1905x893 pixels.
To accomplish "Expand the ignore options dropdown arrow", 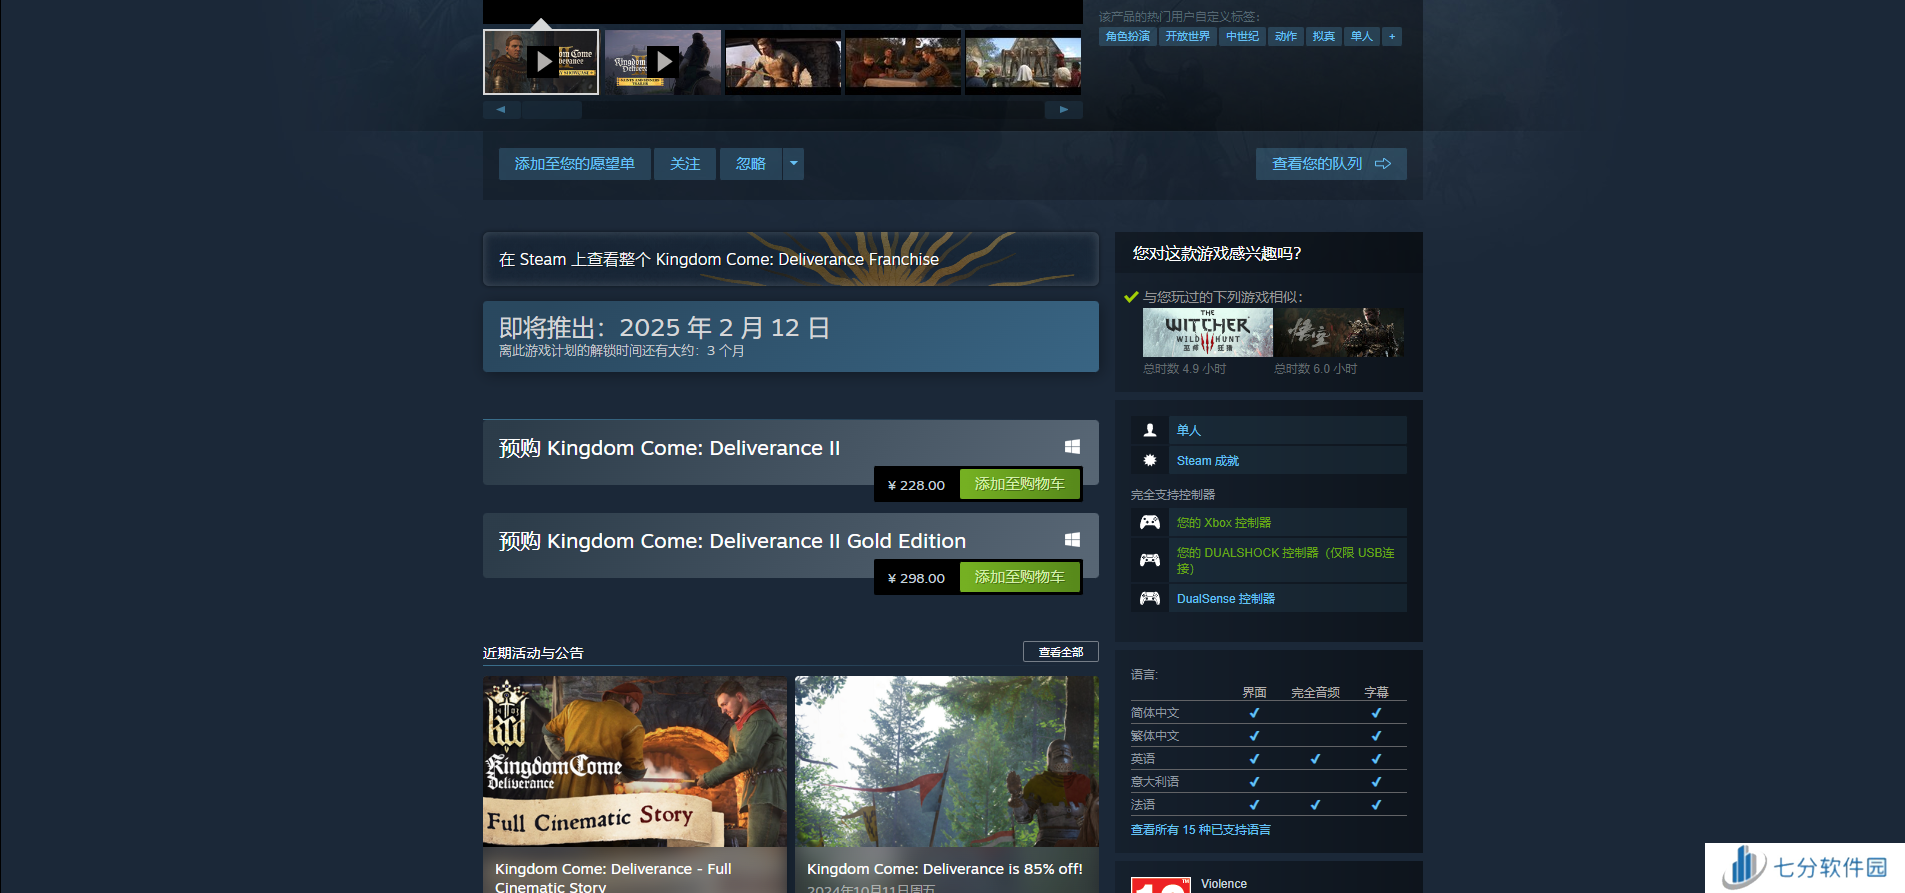I will click(x=794, y=164).
